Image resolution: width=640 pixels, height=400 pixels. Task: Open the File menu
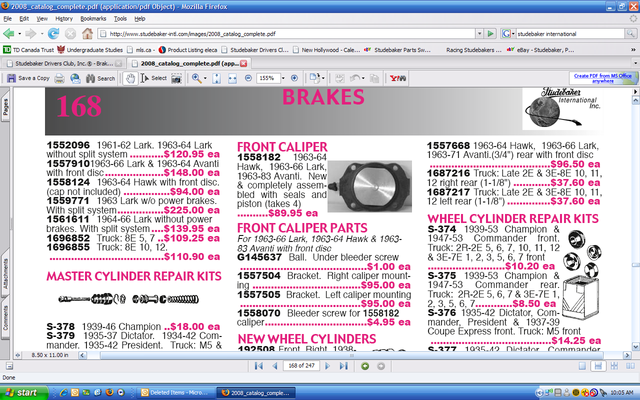[x=7, y=19]
